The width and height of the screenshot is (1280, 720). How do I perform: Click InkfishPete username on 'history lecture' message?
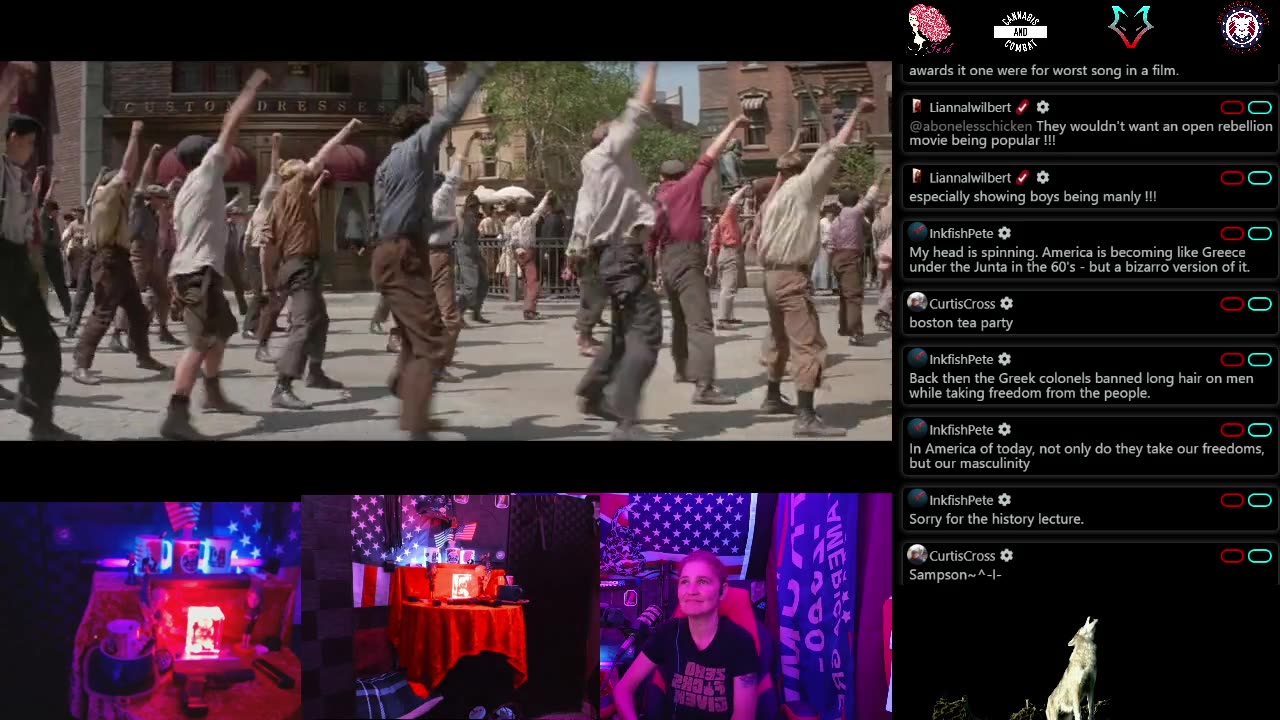tap(961, 500)
